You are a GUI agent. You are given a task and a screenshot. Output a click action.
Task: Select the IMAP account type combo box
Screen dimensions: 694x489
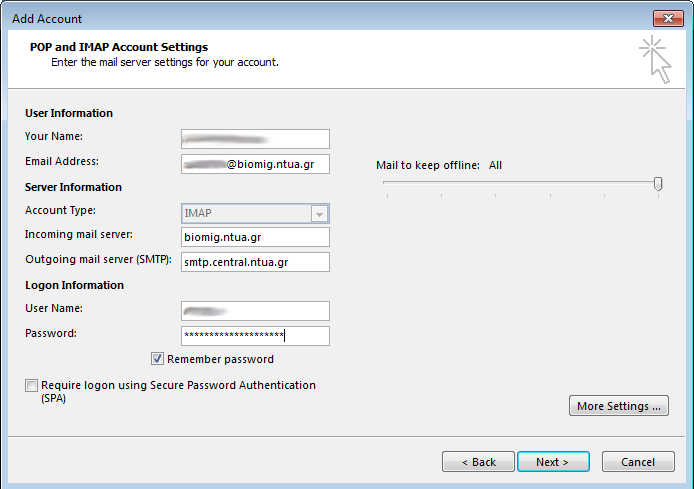245,214
